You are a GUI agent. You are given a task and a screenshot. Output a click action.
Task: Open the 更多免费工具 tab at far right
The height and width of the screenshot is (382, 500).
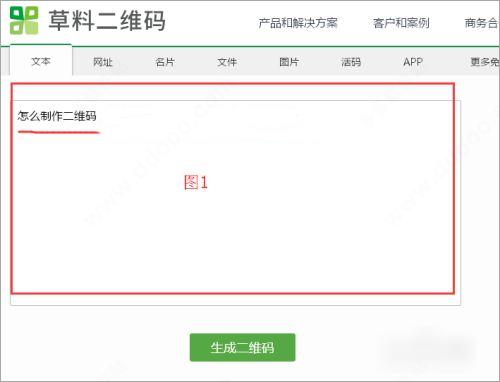[485, 62]
